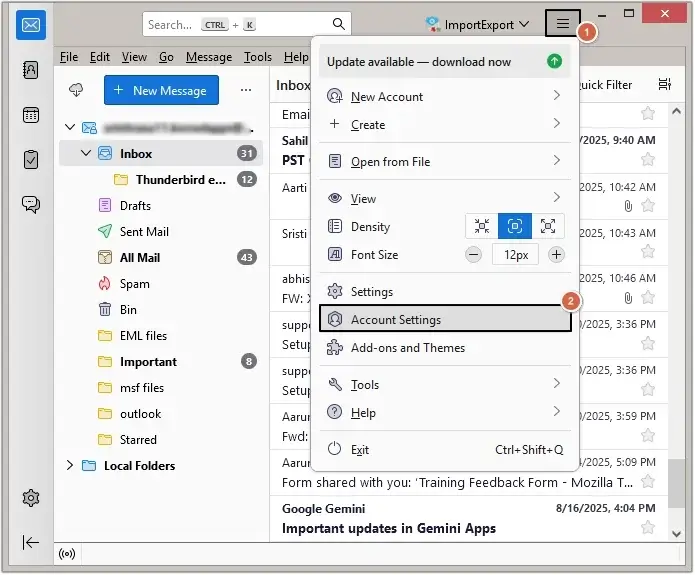This screenshot has width=695, height=575.
Task: Open the Mail space icon
Action: point(31,25)
